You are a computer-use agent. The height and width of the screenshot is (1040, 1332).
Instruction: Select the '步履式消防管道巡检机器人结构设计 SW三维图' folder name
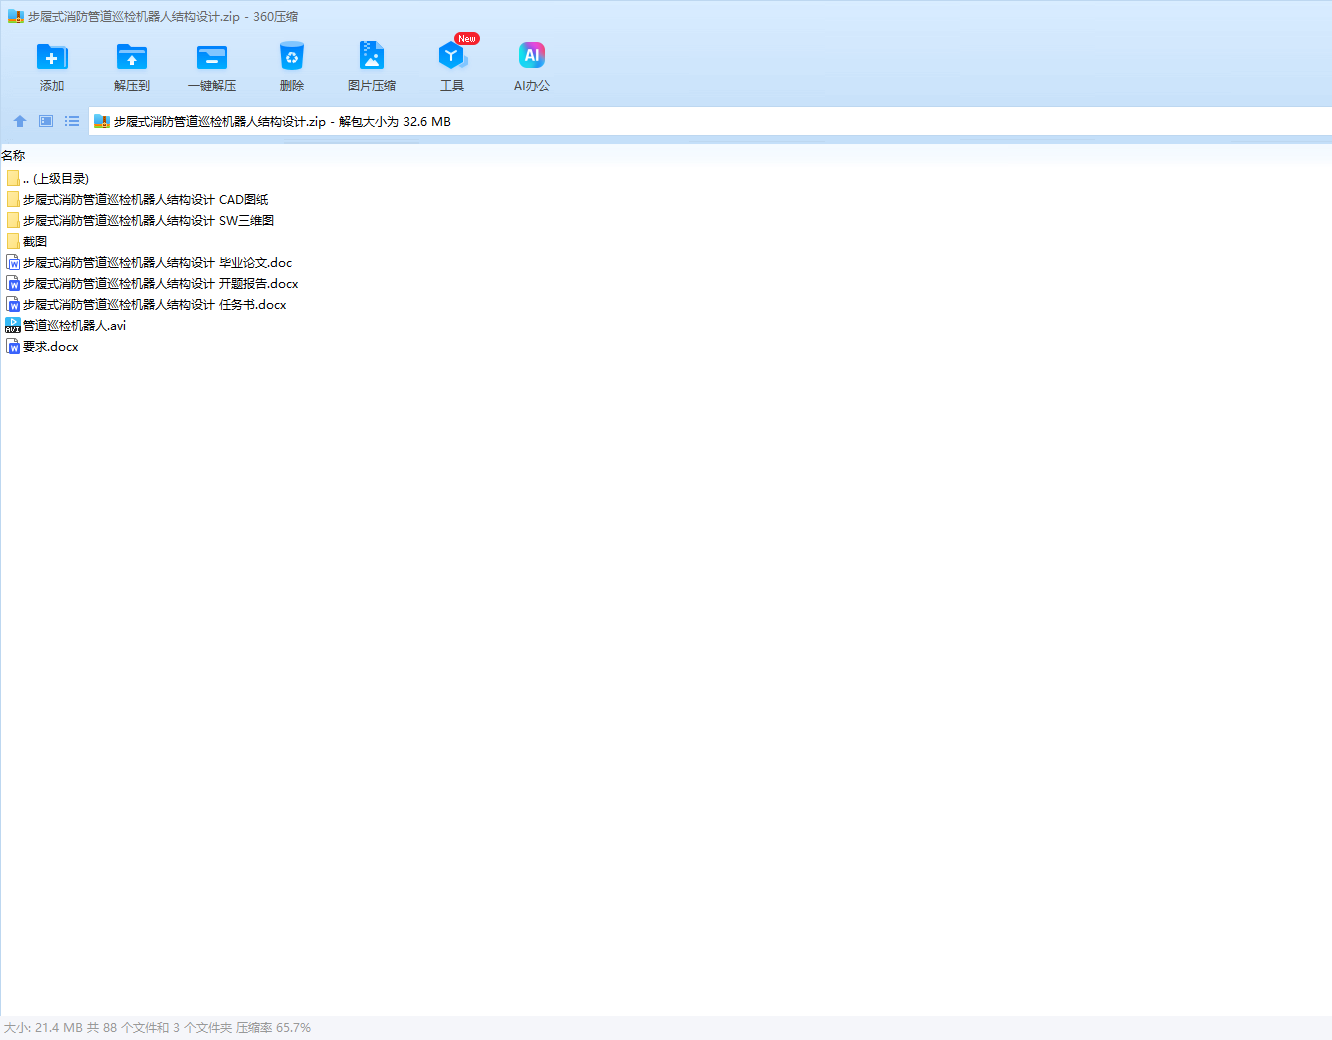click(x=148, y=221)
